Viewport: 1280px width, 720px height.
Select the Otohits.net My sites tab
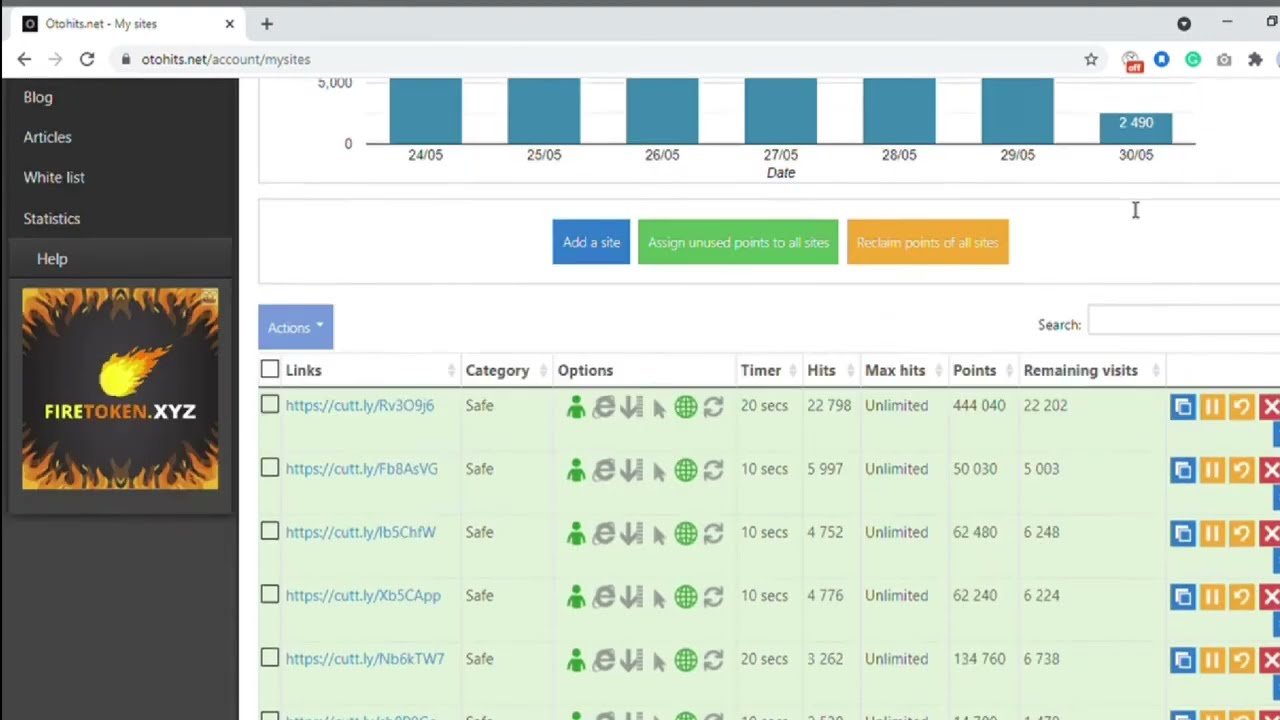click(125, 23)
